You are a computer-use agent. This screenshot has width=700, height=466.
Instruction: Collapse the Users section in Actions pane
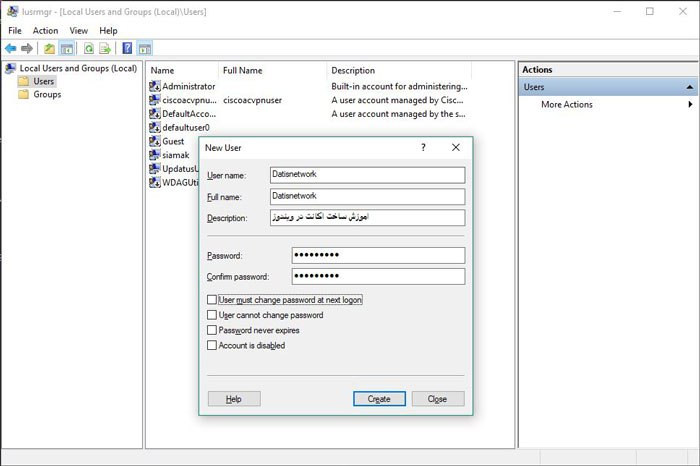pos(688,88)
